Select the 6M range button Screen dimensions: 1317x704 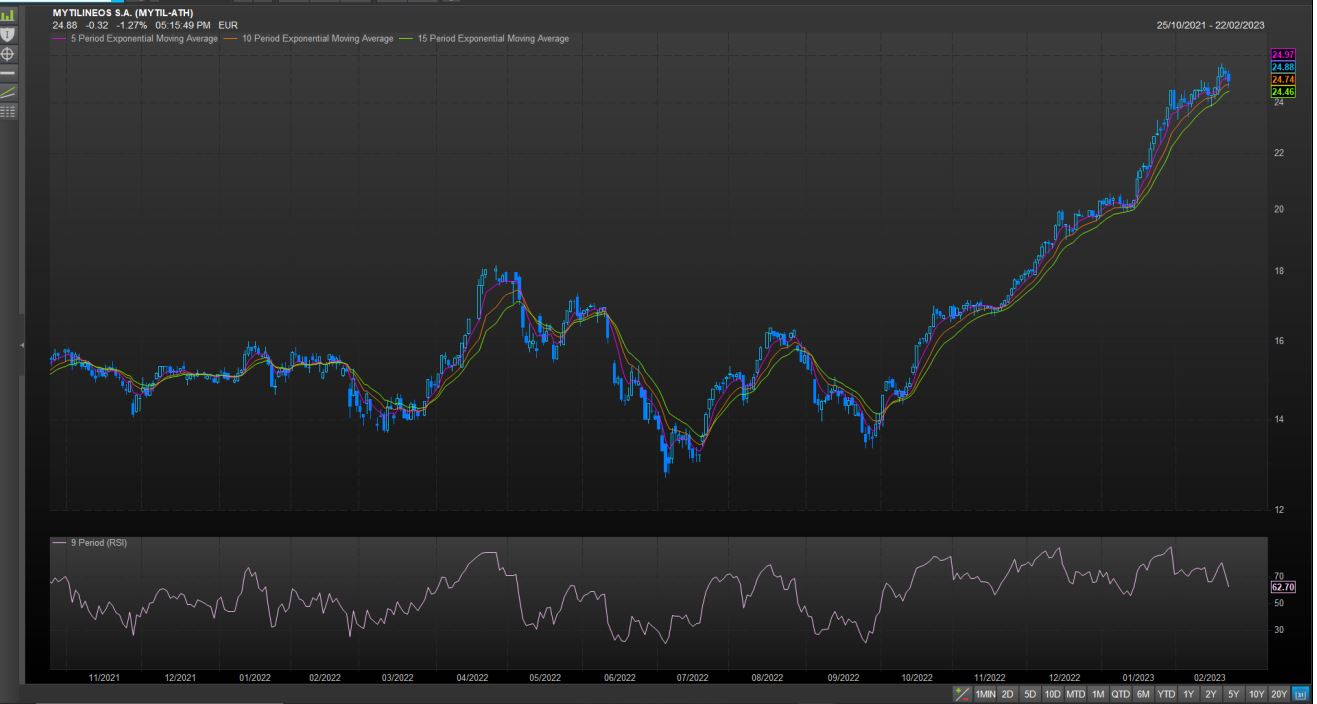click(x=1142, y=693)
